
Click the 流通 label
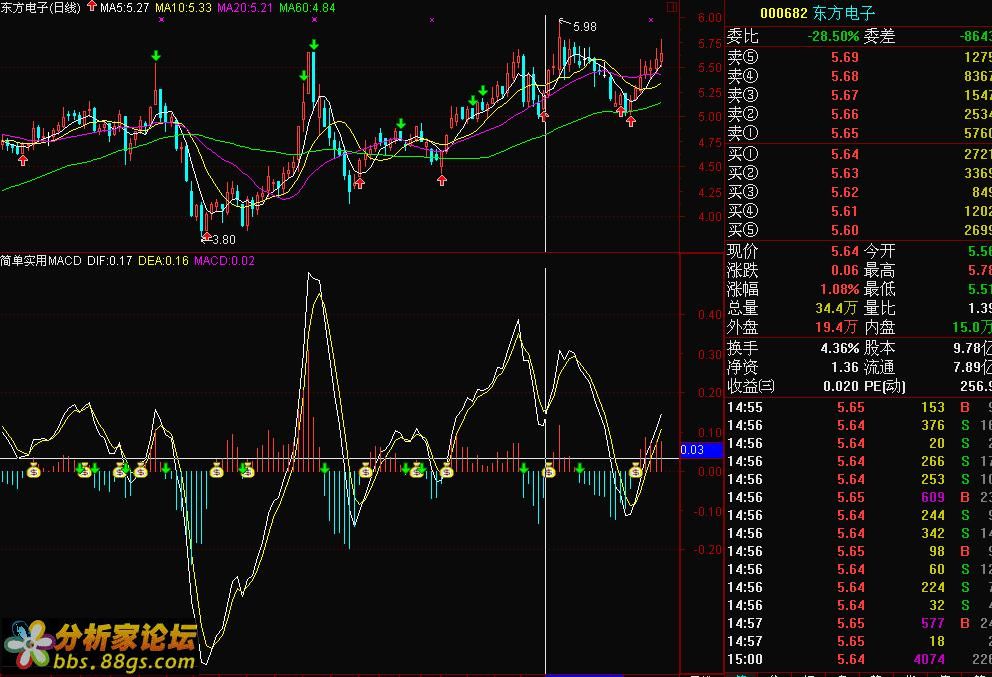pos(879,368)
